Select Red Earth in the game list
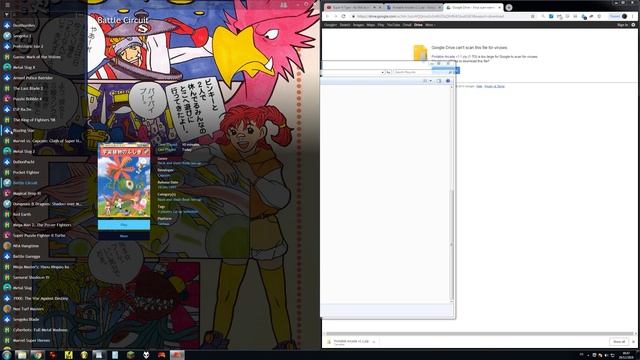The width and height of the screenshot is (640, 360). tap(22, 214)
